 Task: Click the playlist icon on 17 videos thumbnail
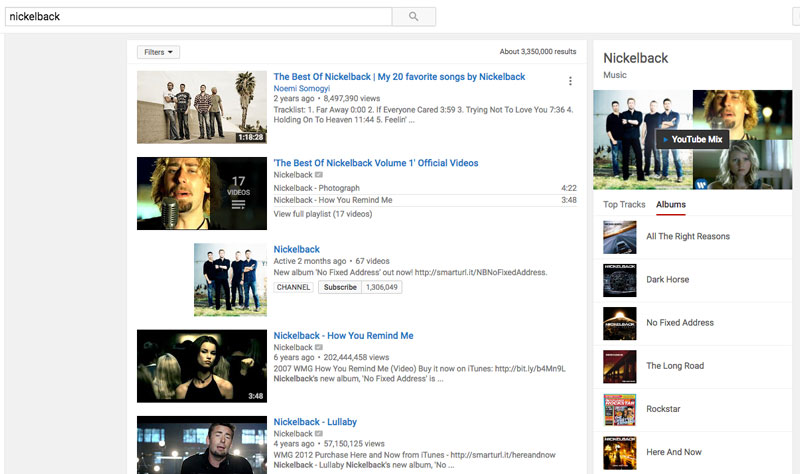[238, 205]
